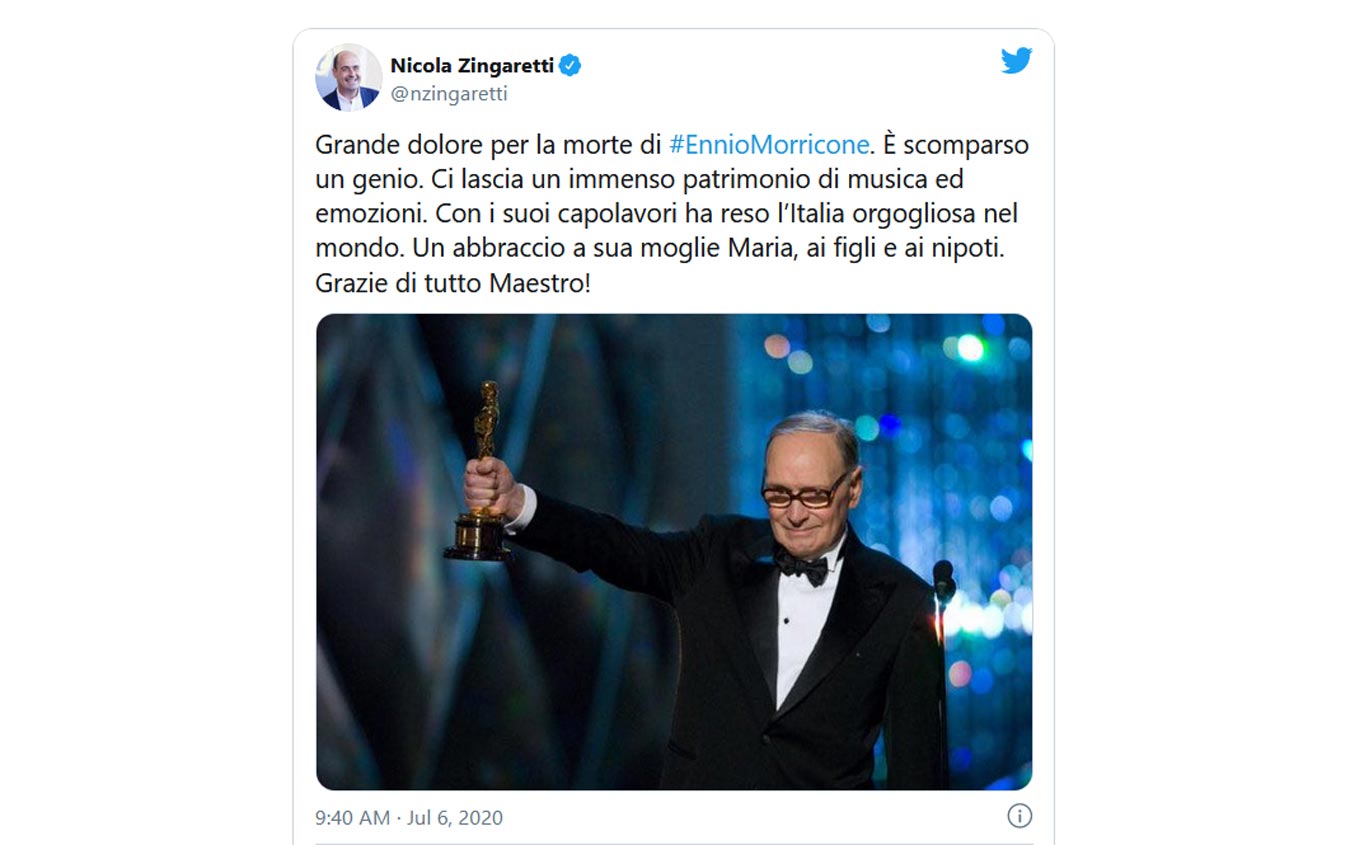Image resolution: width=1350 pixels, height=845 pixels.
Task: Click the red-framed glasses in photo
Action: (803, 492)
